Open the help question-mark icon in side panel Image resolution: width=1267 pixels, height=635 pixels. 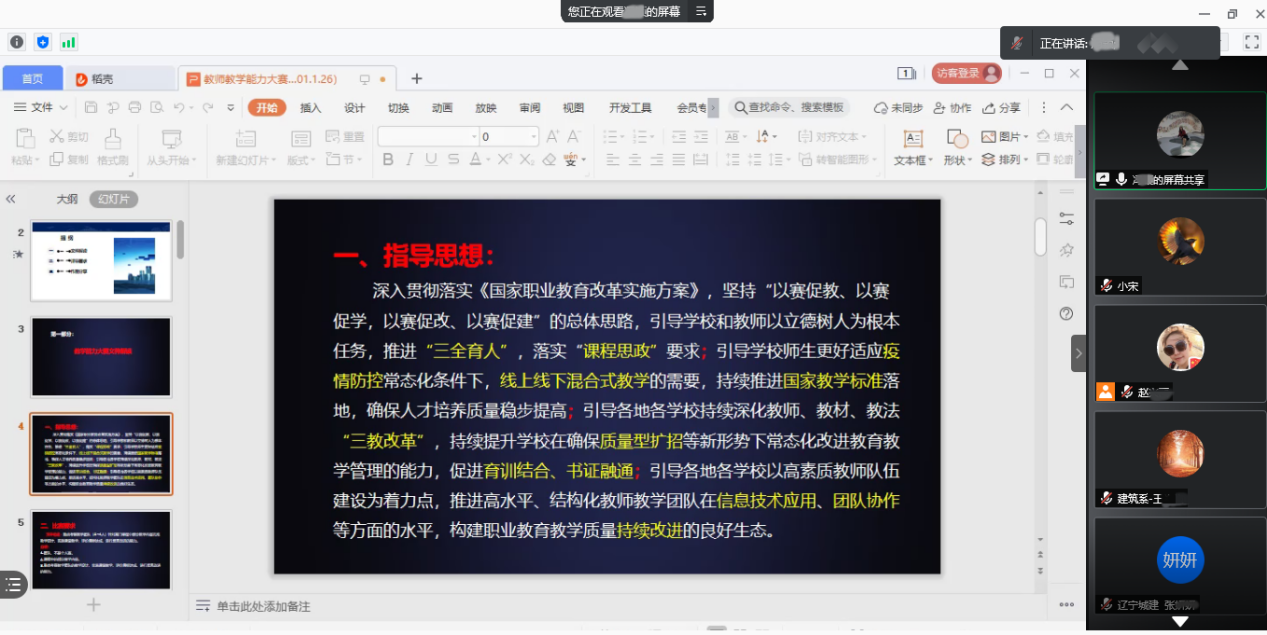[x=1066, y=314]
